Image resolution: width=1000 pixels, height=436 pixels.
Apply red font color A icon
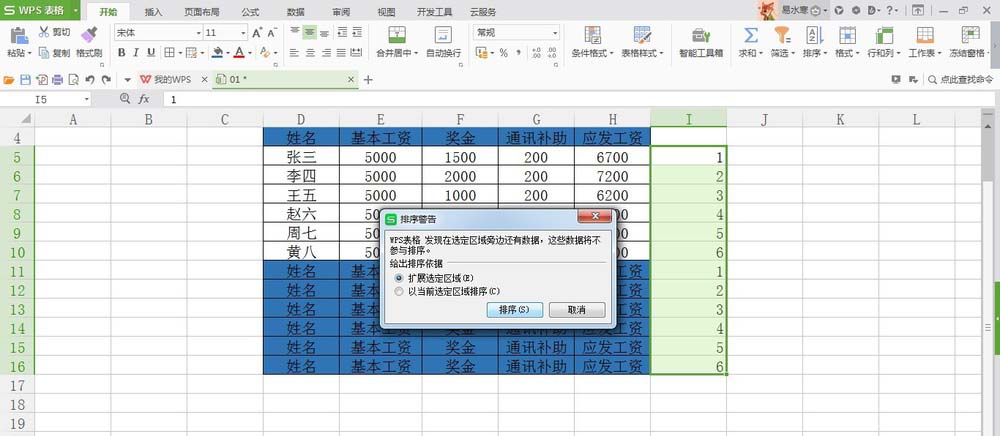239,53
